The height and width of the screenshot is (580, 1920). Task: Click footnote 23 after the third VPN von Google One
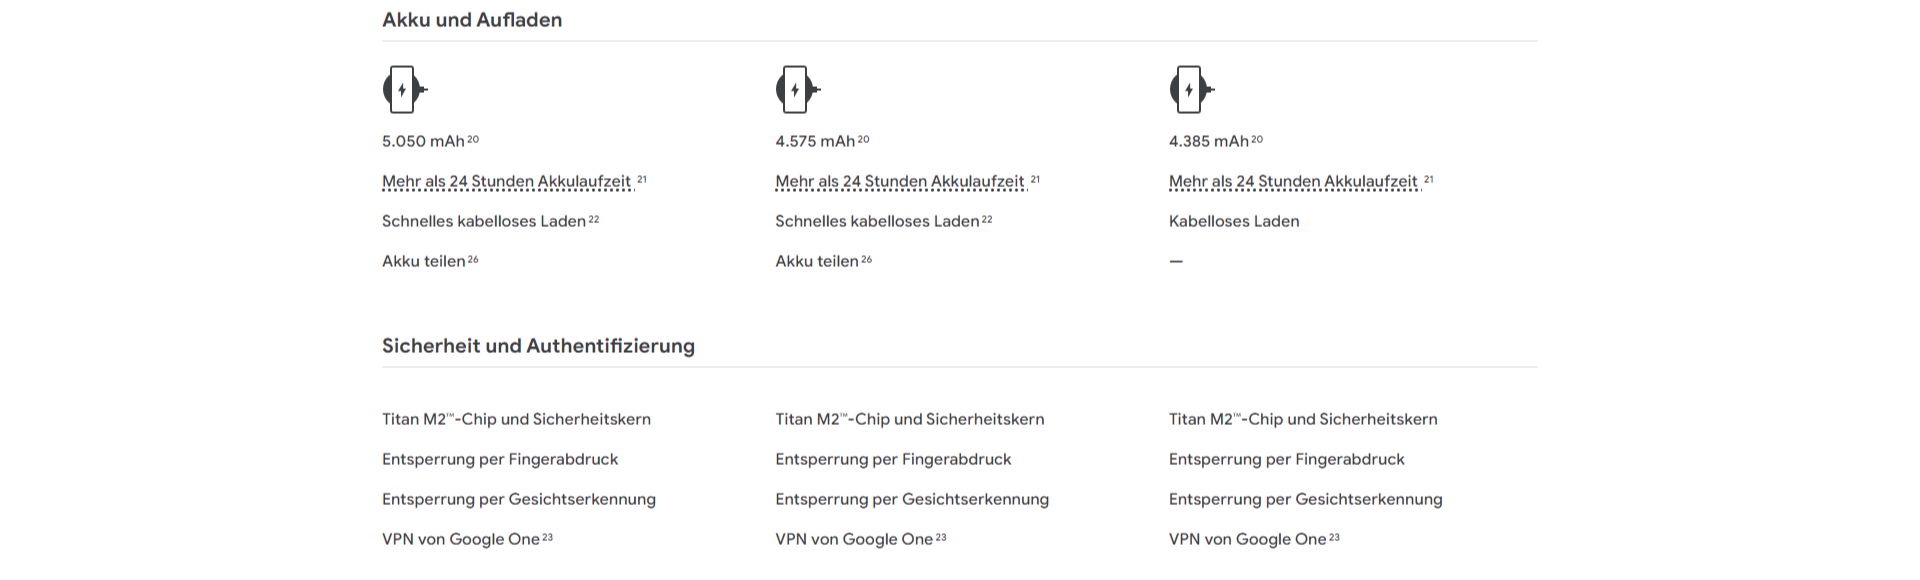pos(1334,537)
